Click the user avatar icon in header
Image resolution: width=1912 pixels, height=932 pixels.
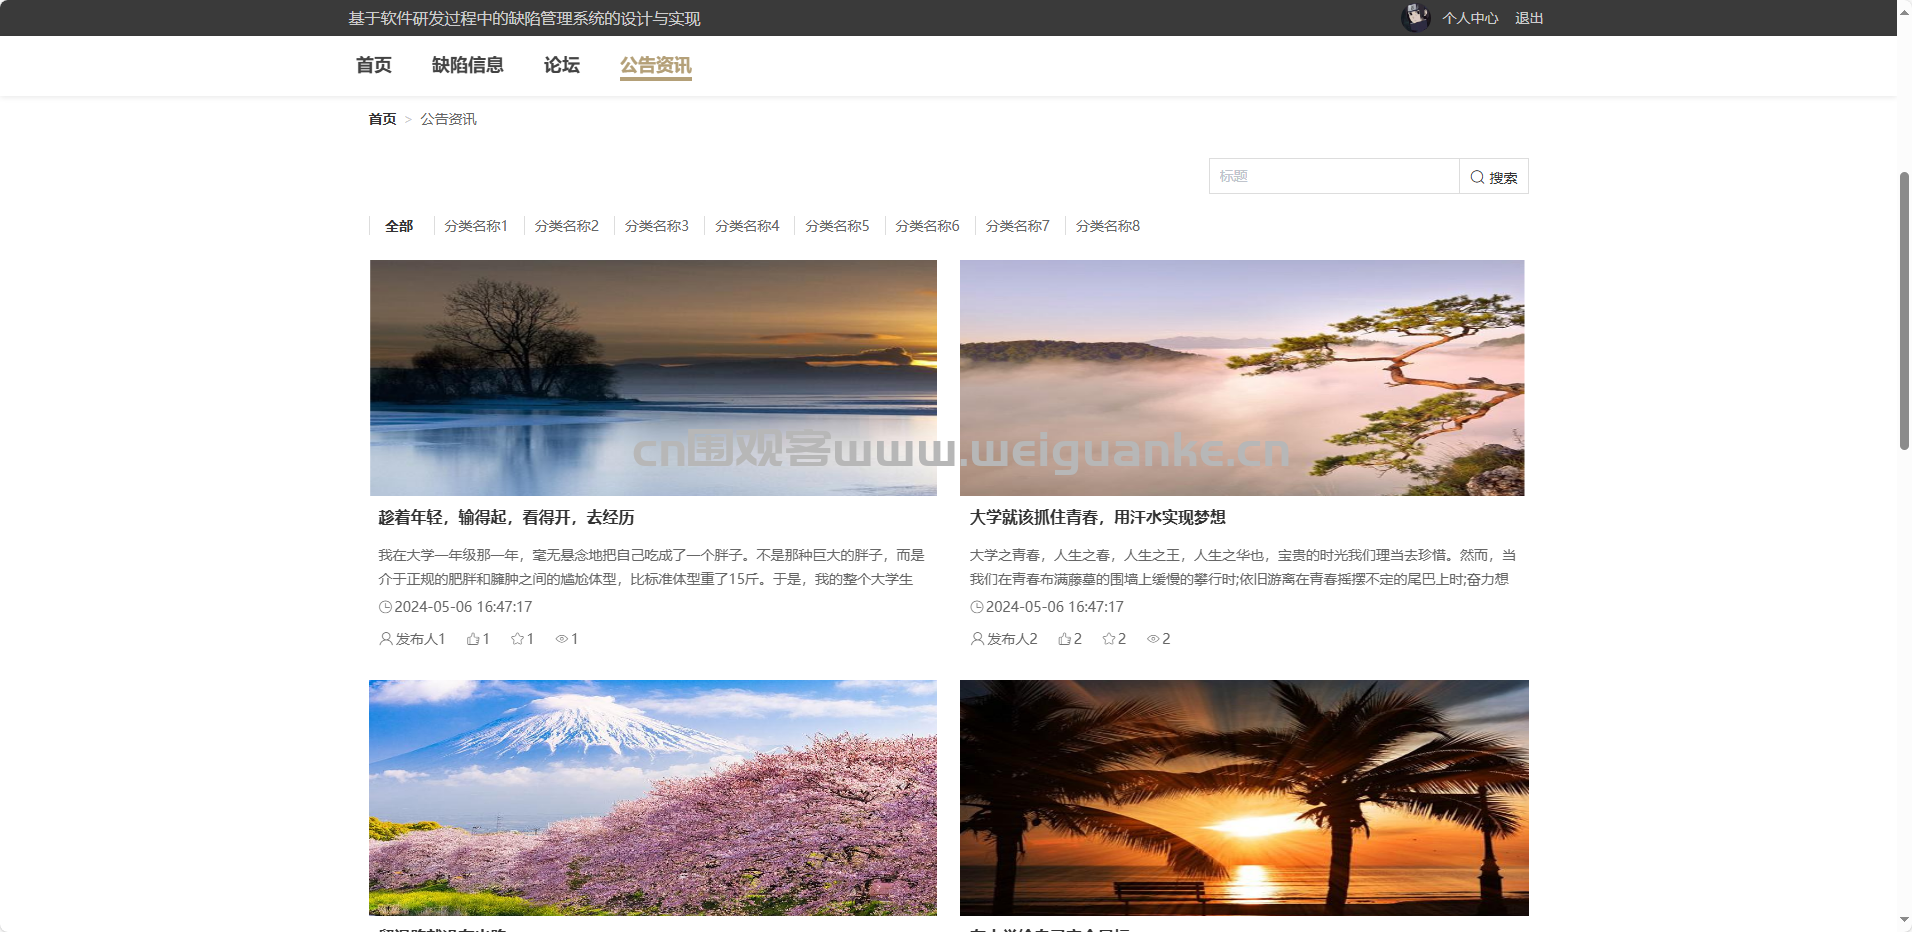(x=1415, y=18)
